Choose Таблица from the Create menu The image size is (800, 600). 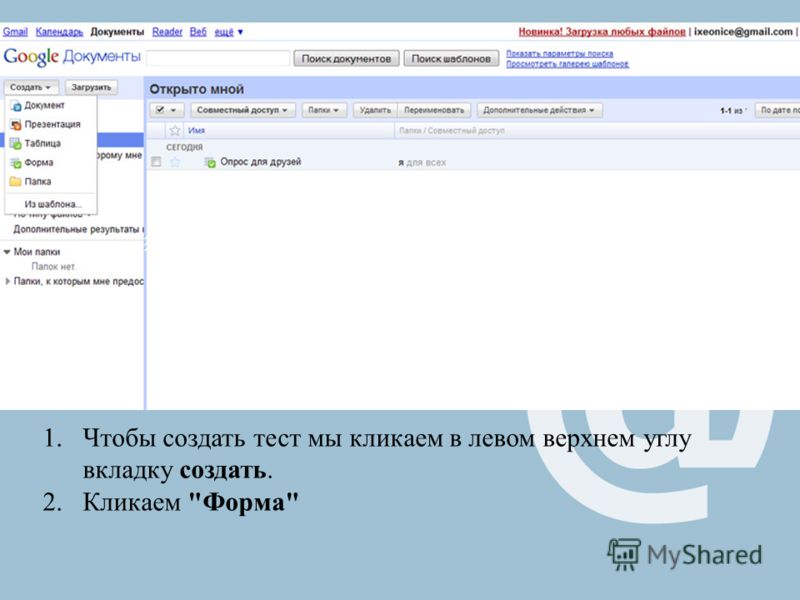[x=42, y=143]
